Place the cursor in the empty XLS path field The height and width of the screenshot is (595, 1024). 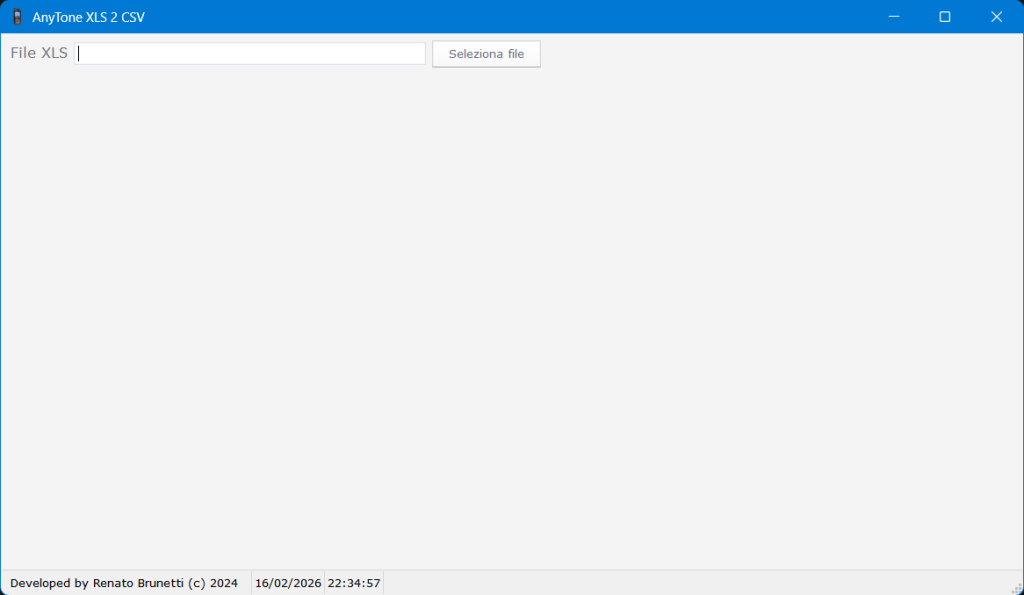pos(250,53)
